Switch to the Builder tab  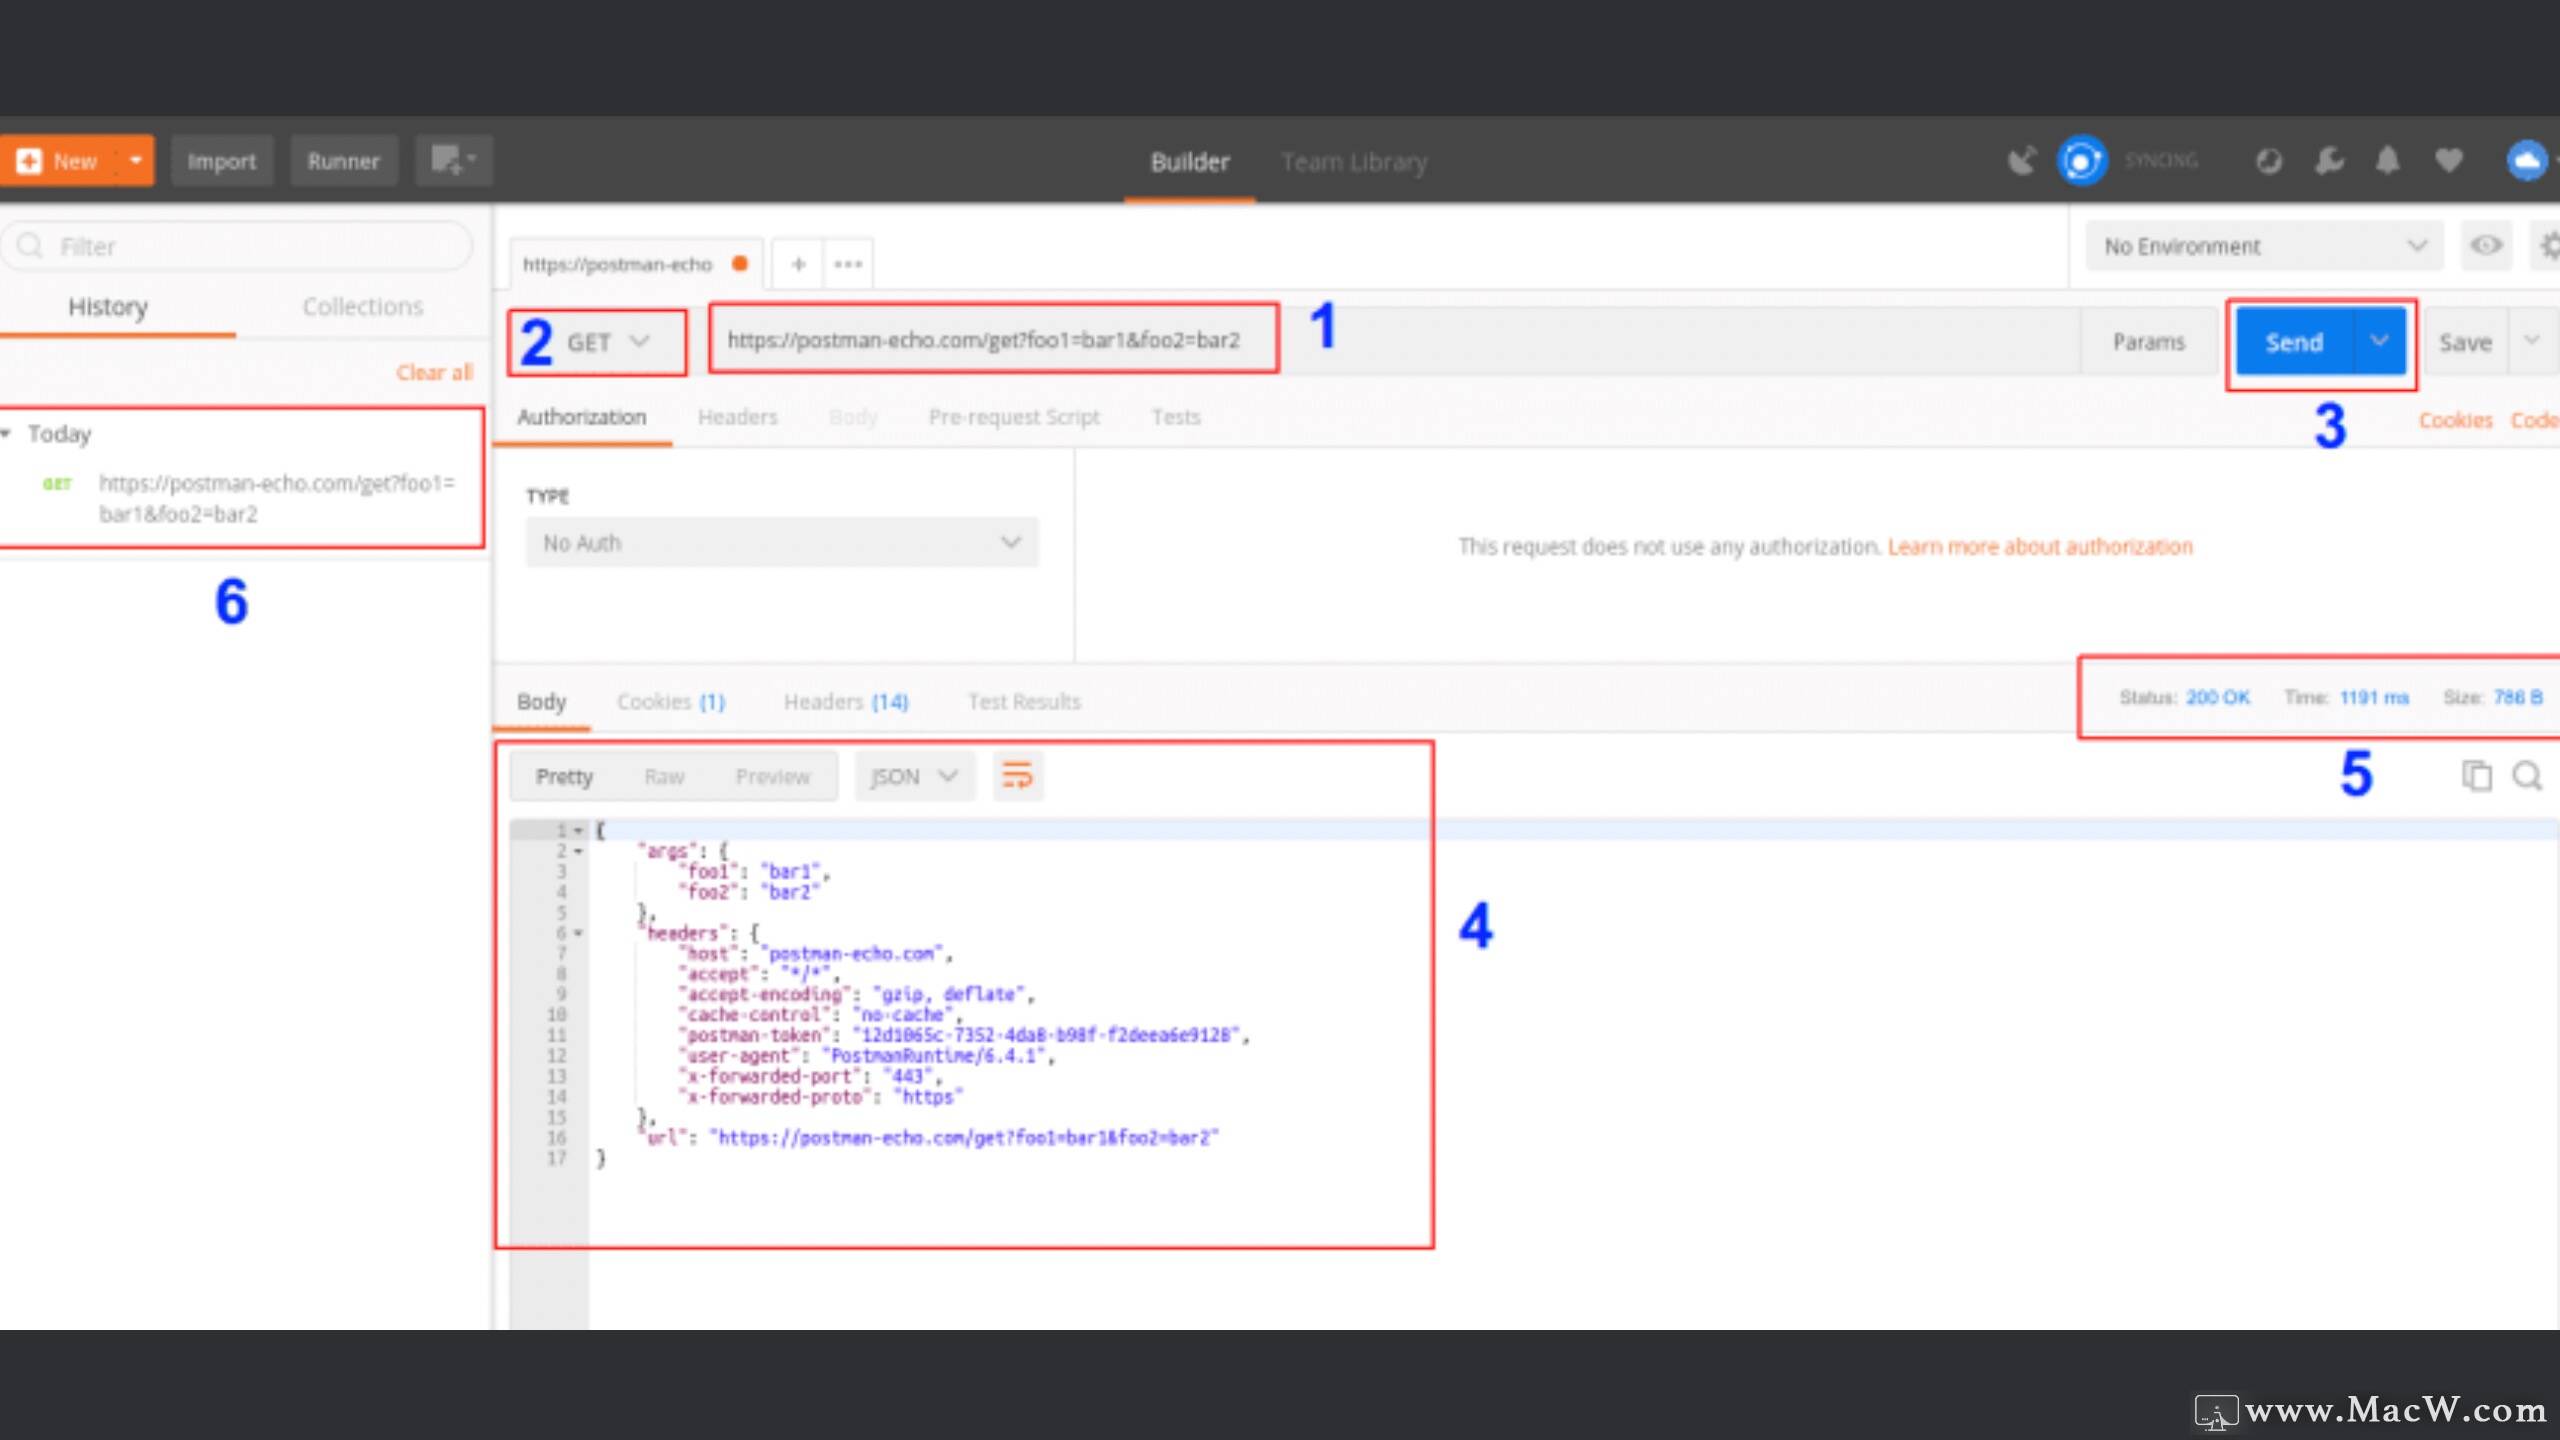pyautogui.click(x=1189, y=162)
